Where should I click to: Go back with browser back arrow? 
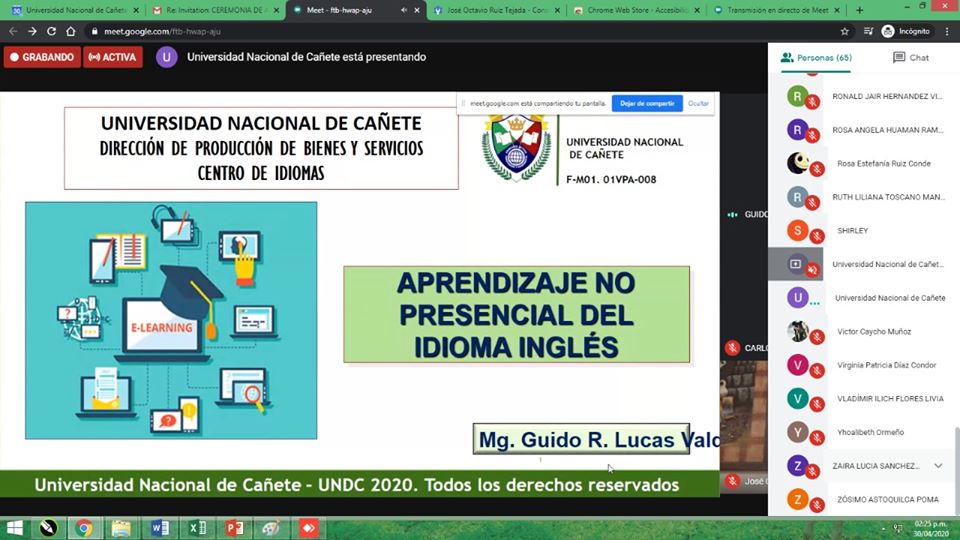[13, 31]
